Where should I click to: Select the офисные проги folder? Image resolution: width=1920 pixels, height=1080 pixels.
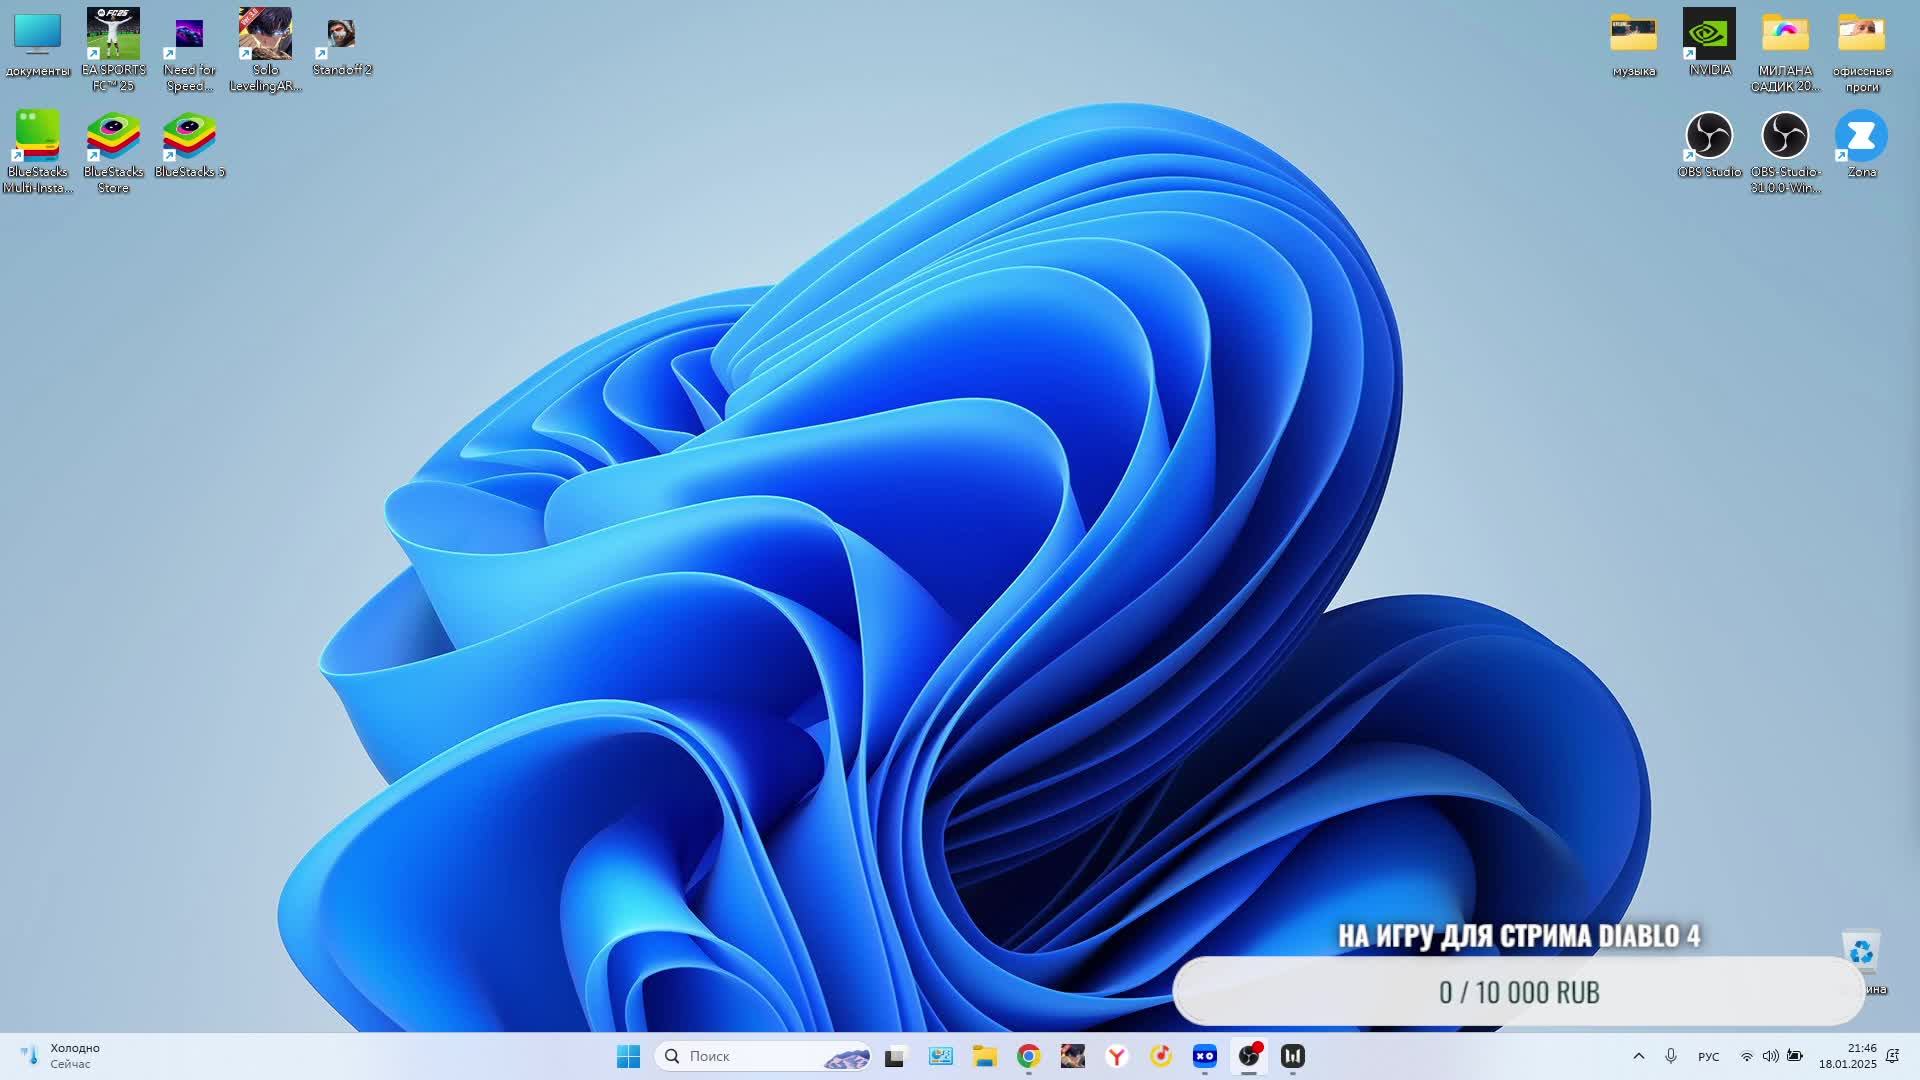point(1861,51)
